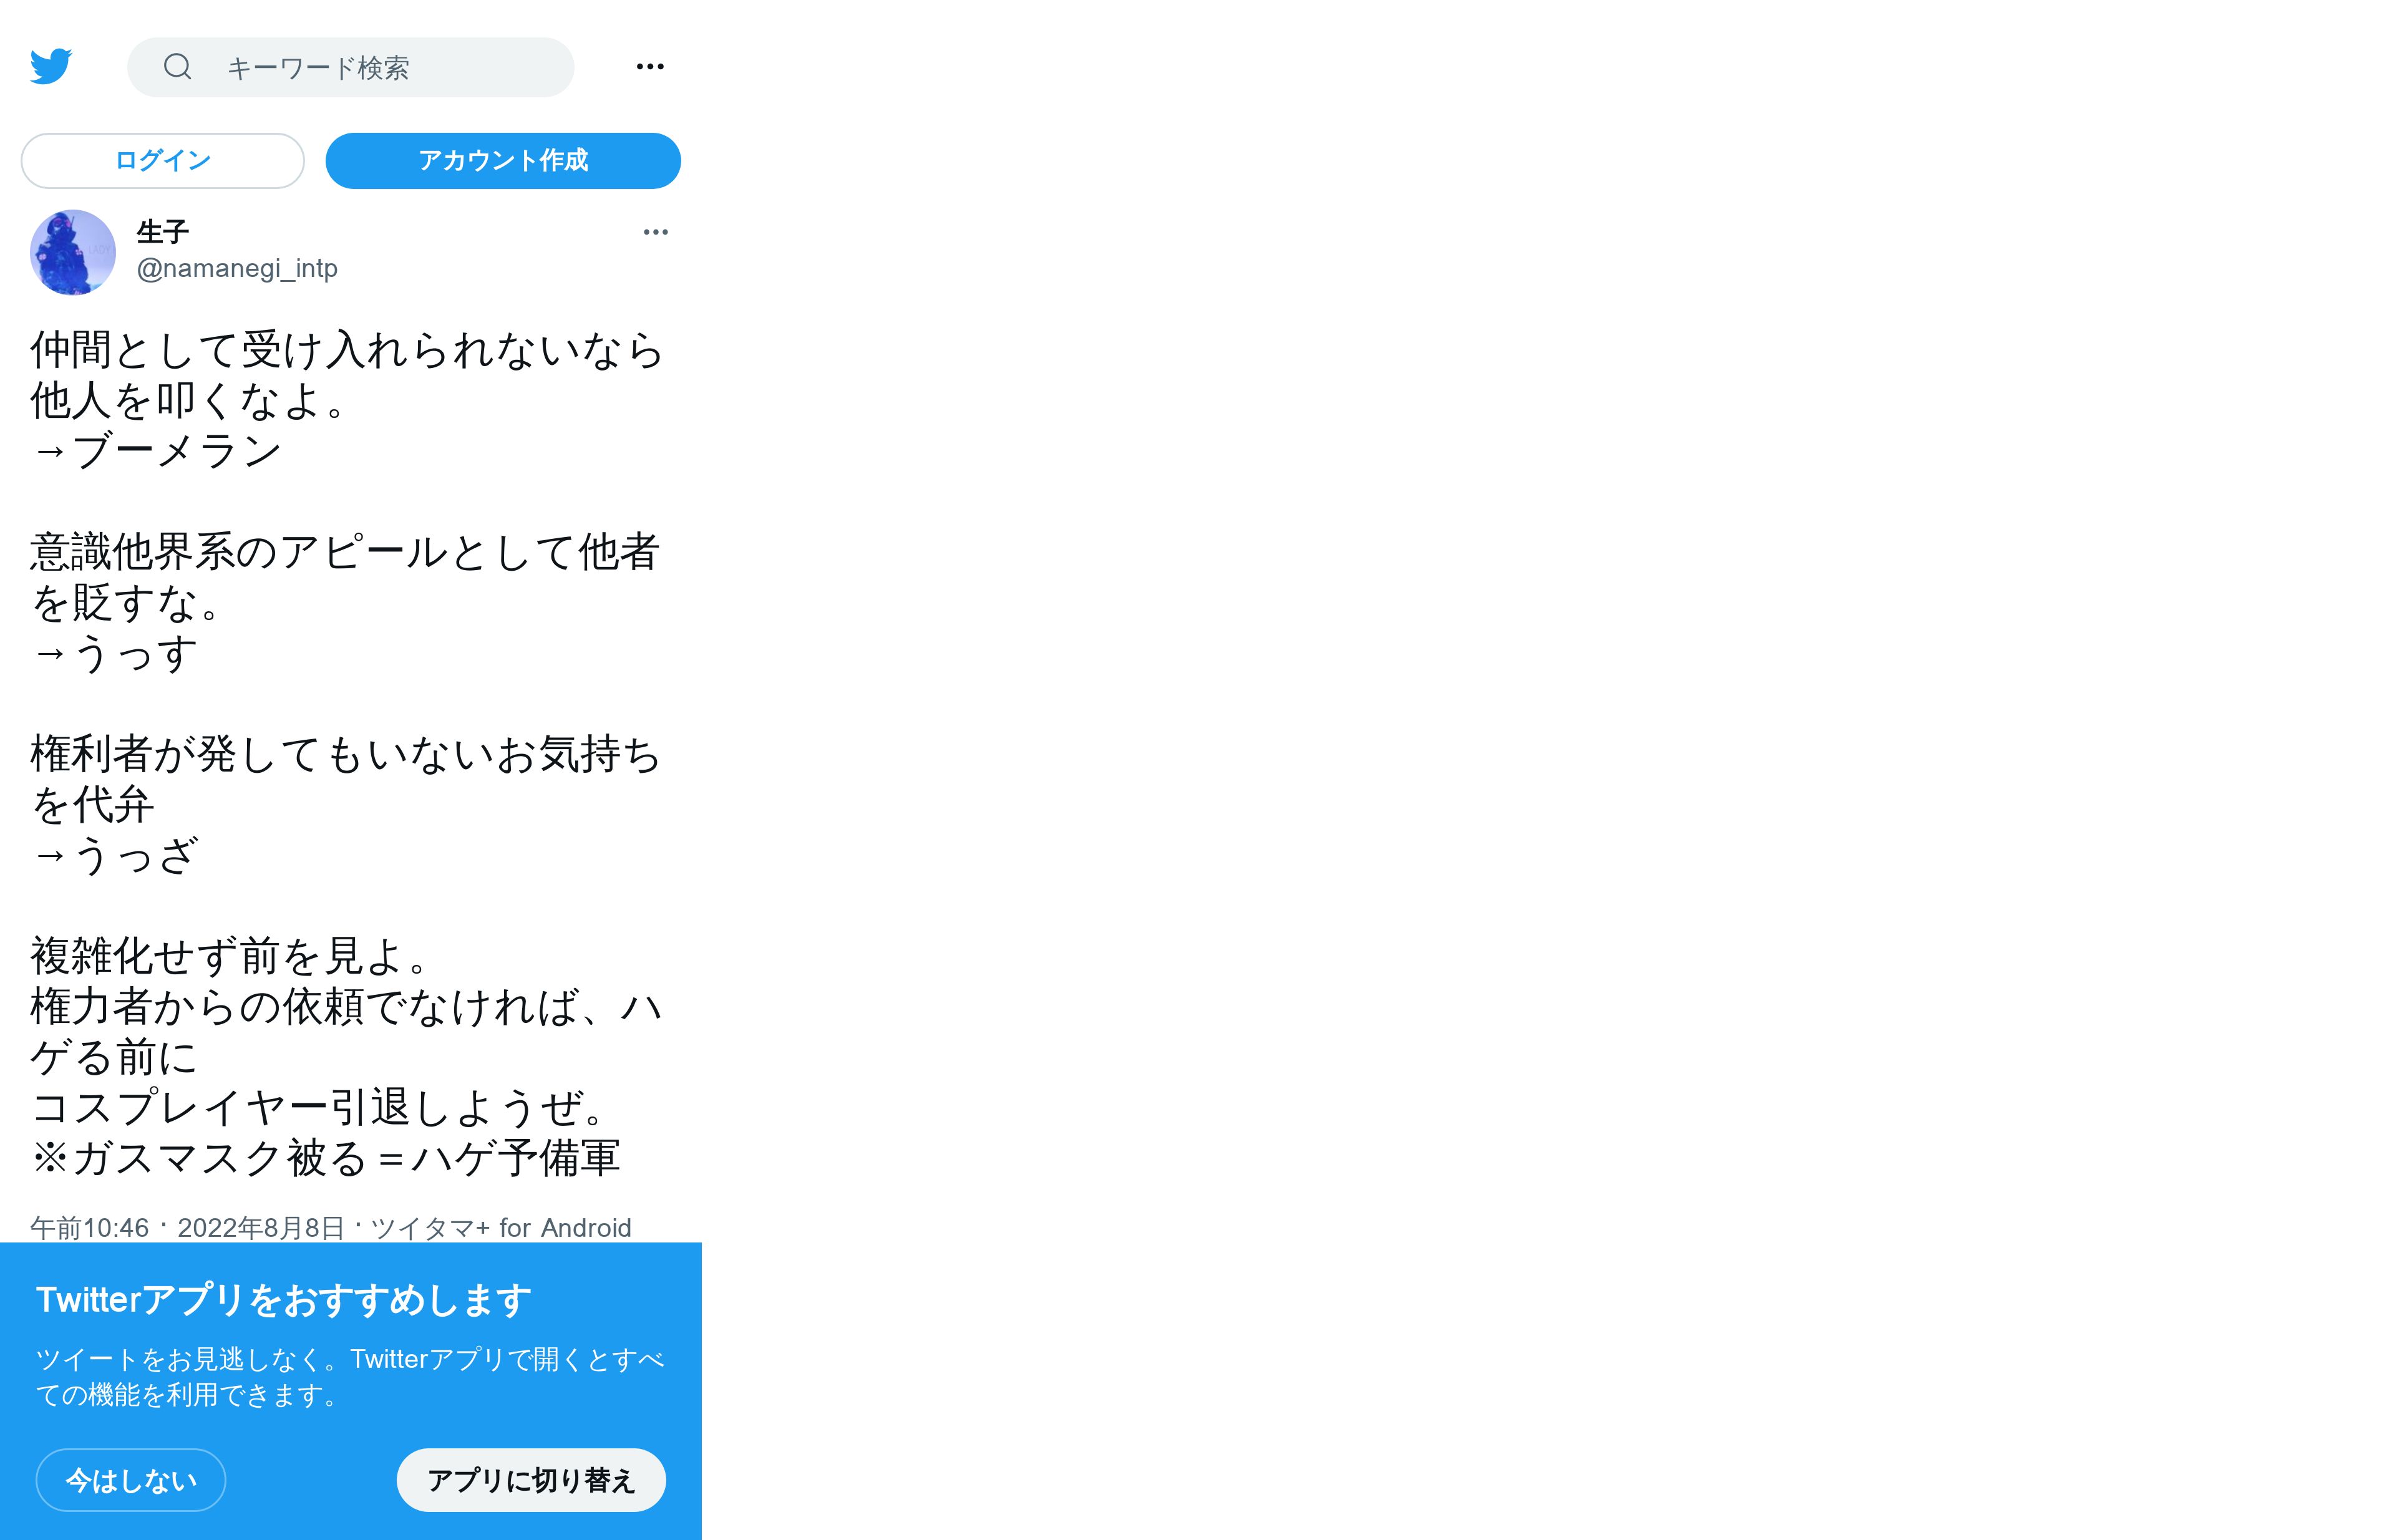
Task: Click the アプリに切り替え button
Action: pos(532,1480)
